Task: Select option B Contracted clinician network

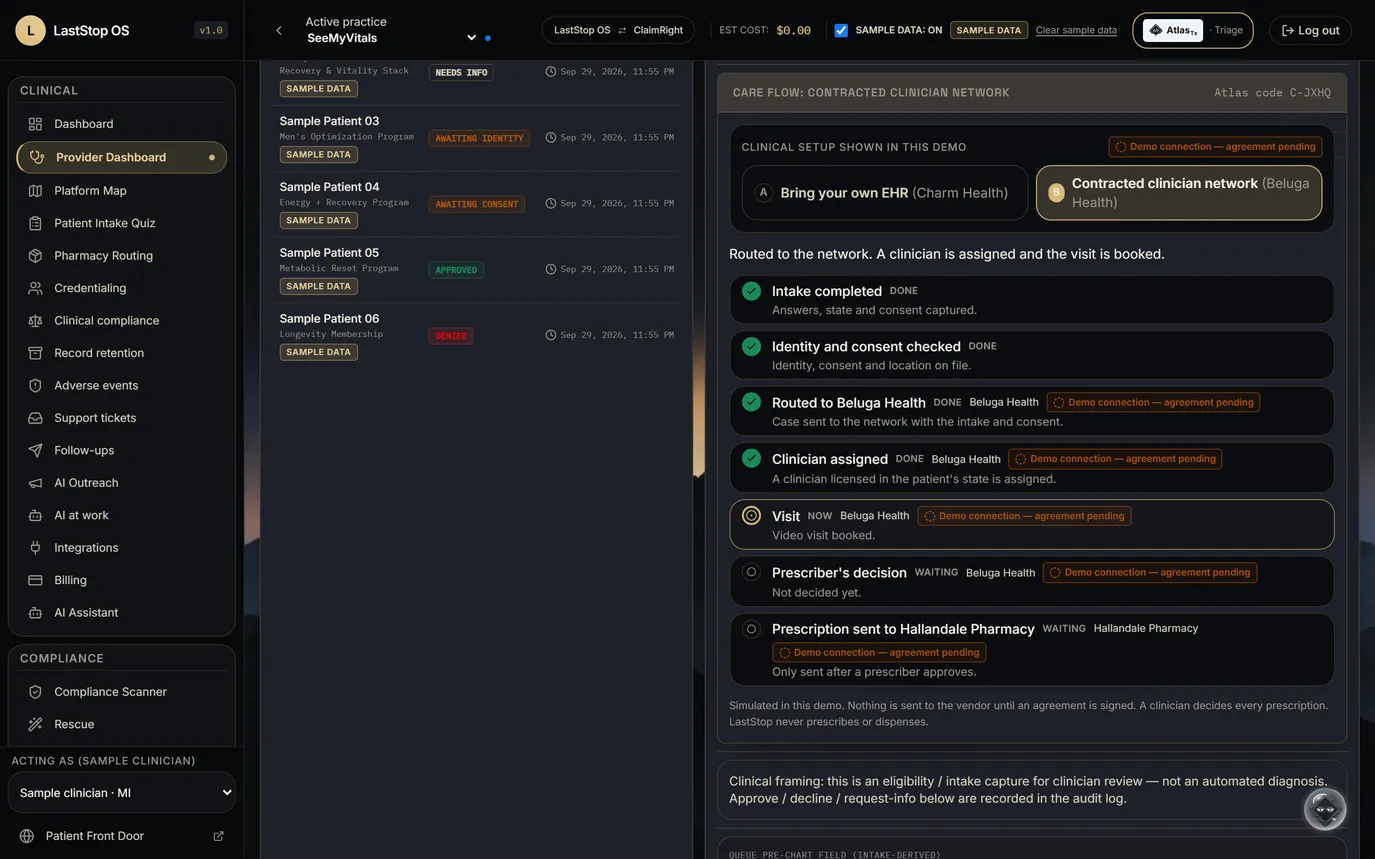Action: pyautogui.click(x=1179, y=193)
